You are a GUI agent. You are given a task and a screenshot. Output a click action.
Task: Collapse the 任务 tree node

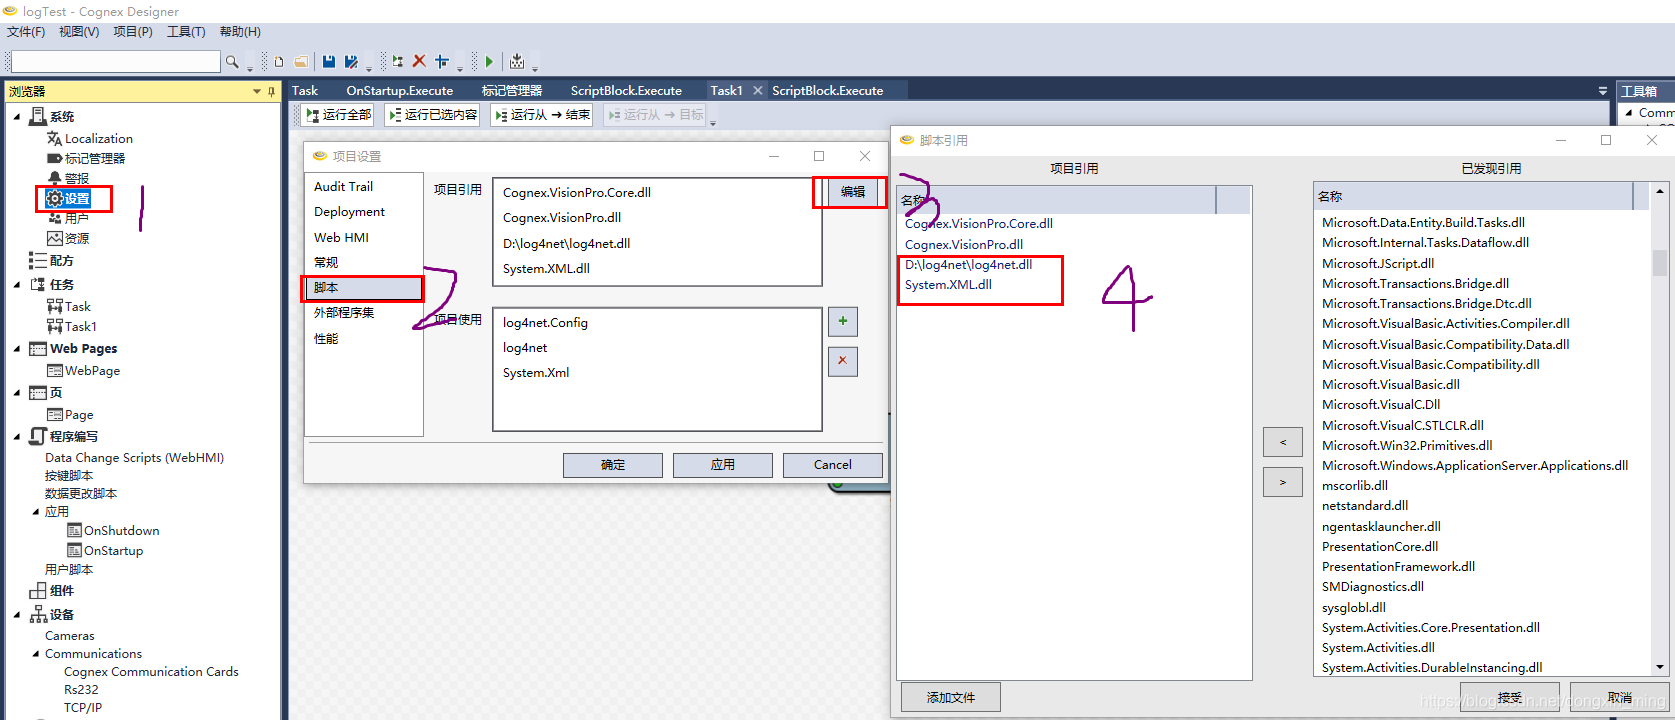[x=17, y=285]
